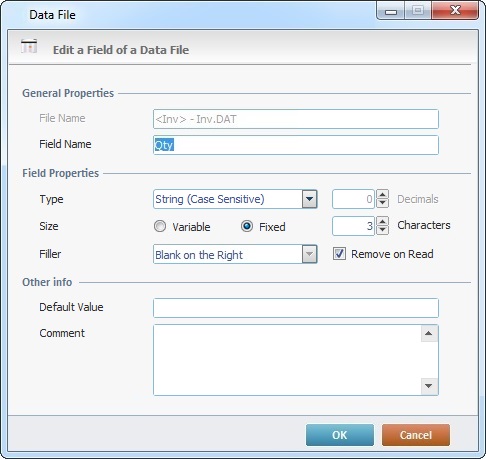Minimize the Data File window
This screenshot has width=486, height=459.
click(391, 11)
